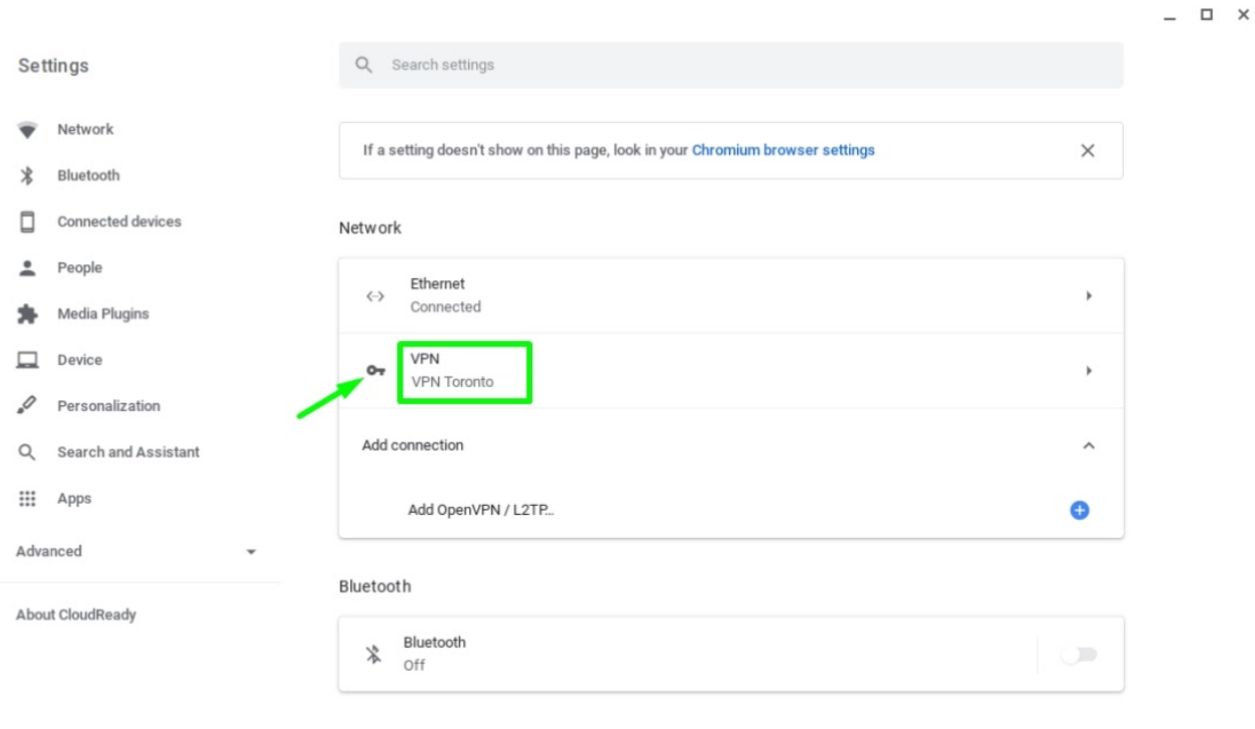Click the Connected devices phone icon

[x=27, y=222]
